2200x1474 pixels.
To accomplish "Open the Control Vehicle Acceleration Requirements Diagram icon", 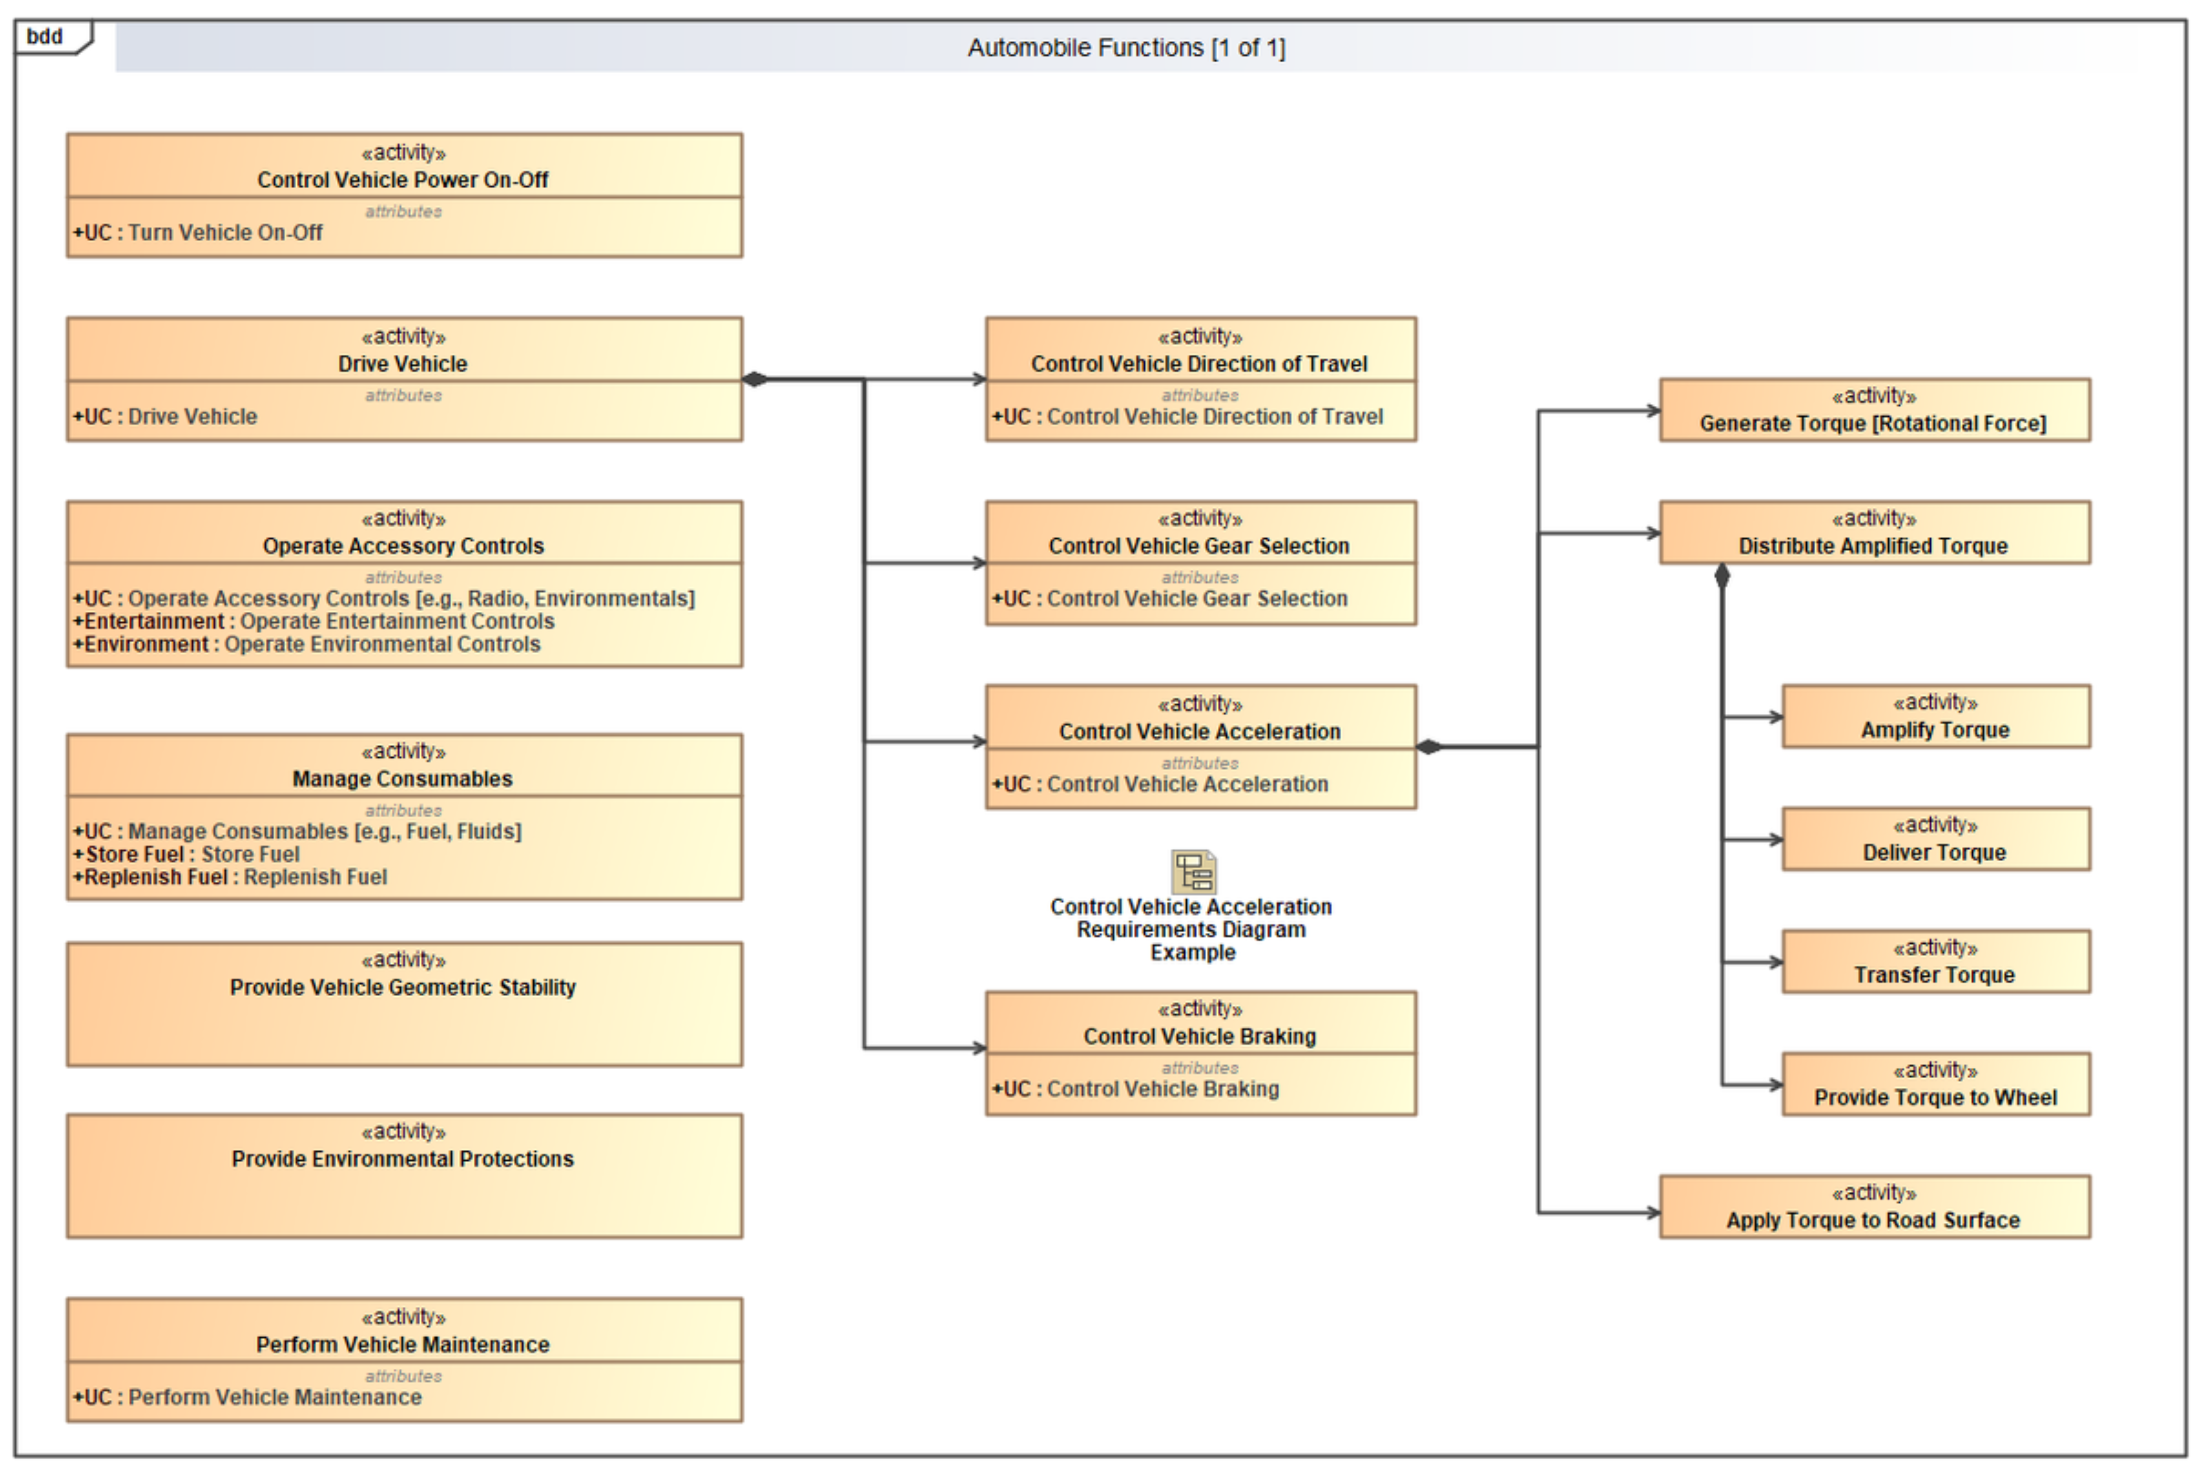I will 1192,872.
